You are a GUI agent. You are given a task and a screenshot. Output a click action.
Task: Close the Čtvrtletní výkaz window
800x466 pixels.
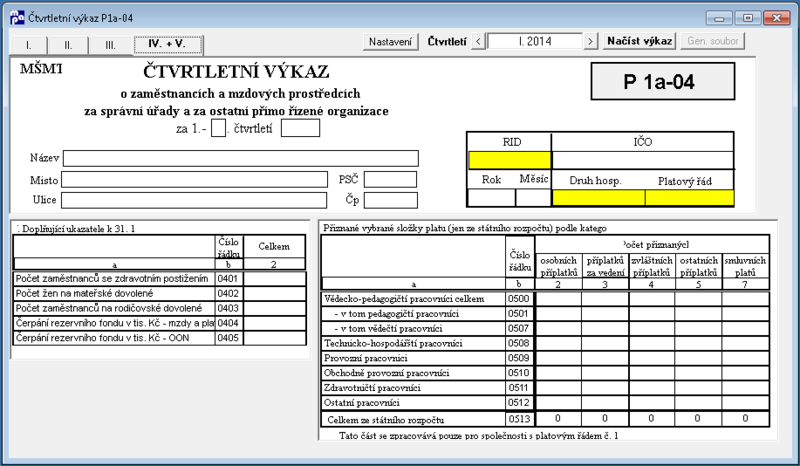coord(777,18)
